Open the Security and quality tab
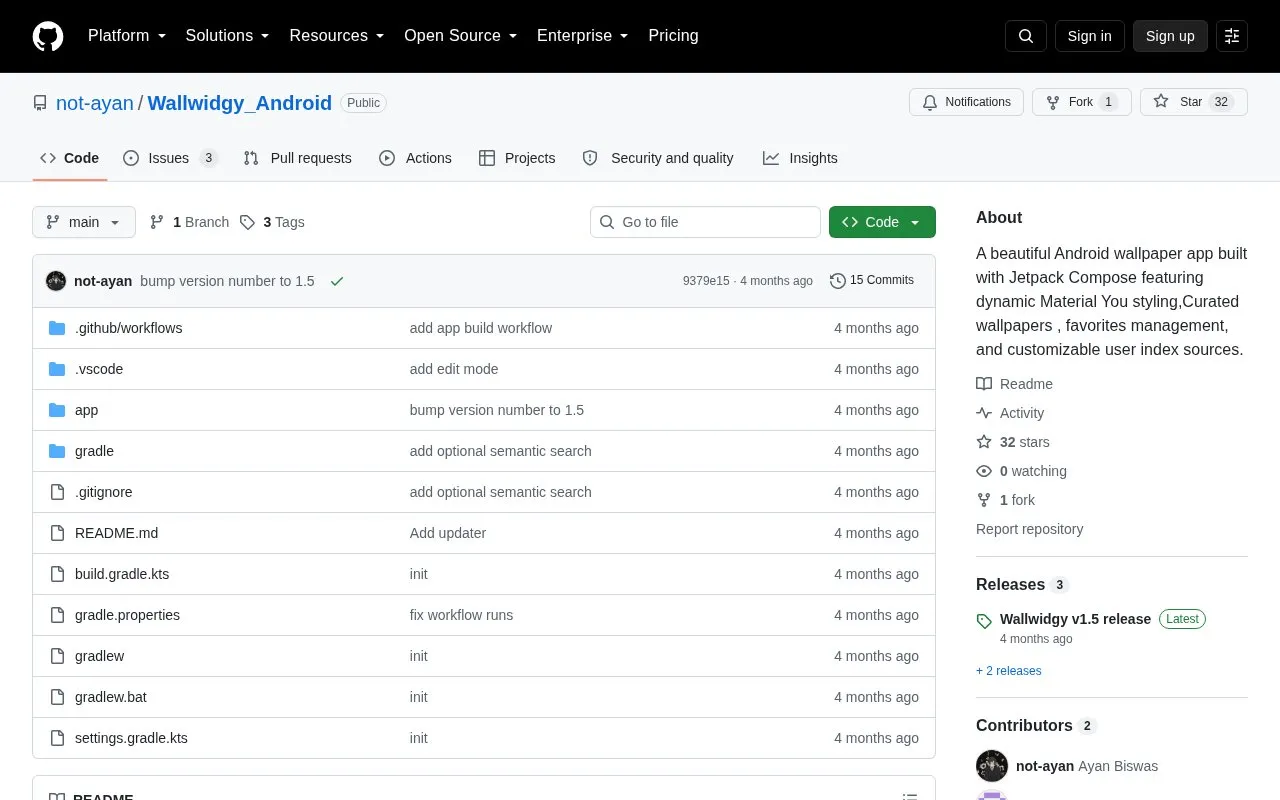1280x800 pixels. (658, 158)
